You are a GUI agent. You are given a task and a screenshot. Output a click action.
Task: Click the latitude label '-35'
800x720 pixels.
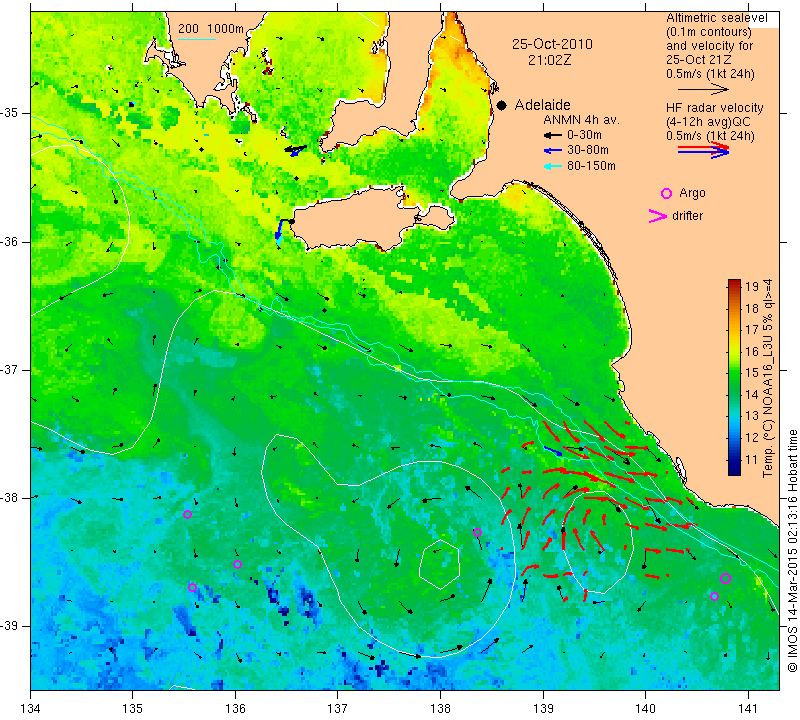tap(10, 113)
